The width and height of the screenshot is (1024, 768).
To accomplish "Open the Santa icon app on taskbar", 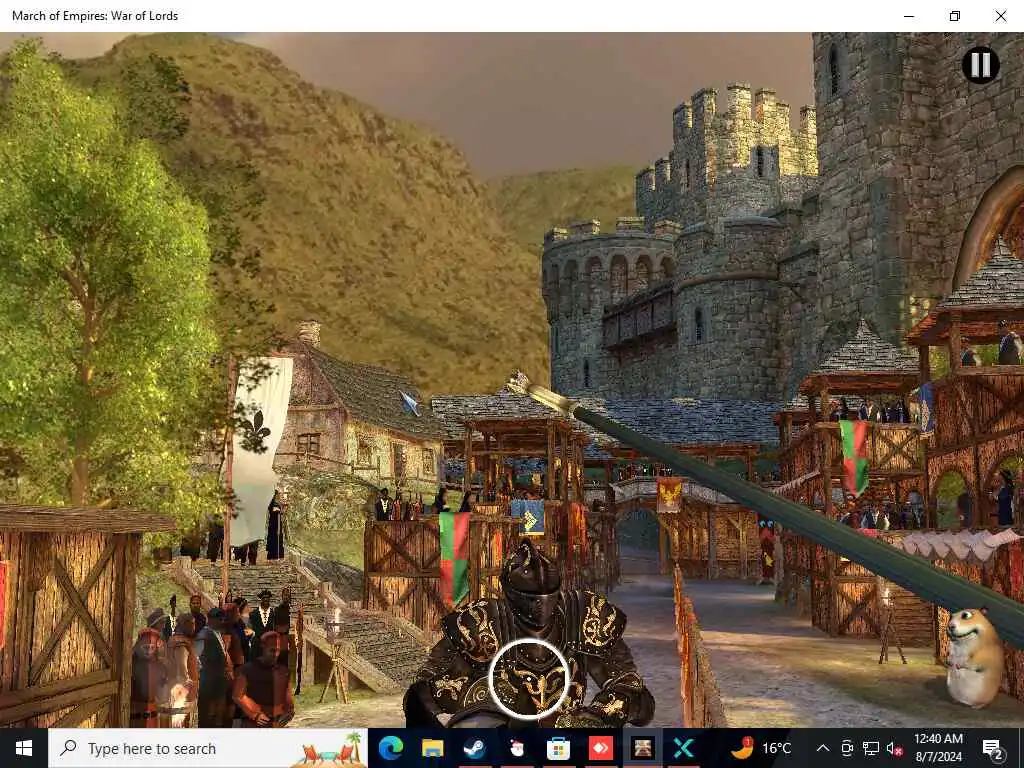I will pyautogui.click(x=516, y=748).
